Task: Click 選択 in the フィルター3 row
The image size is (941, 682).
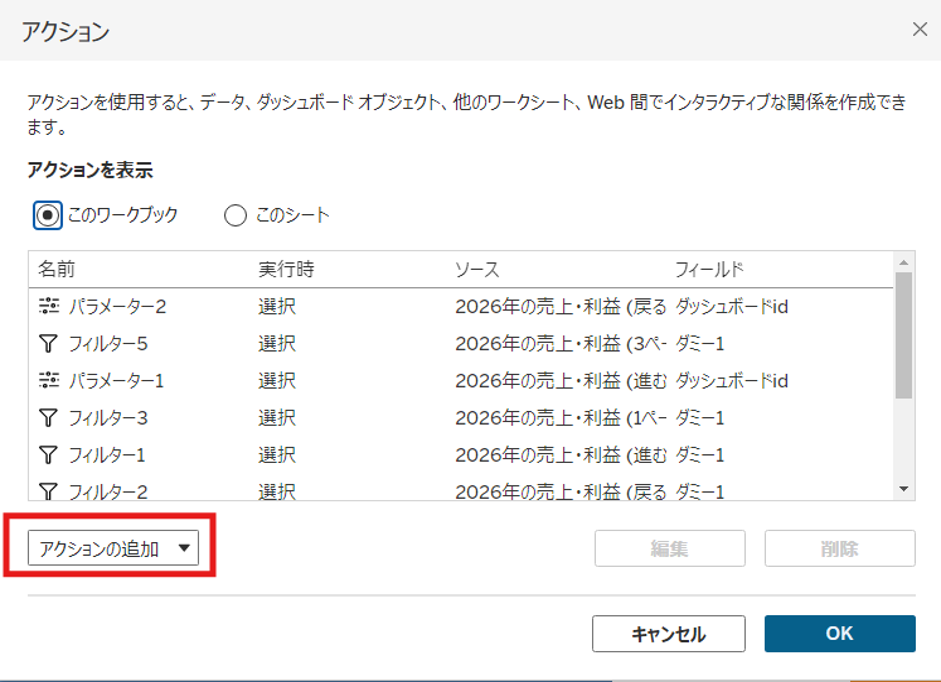Action: pos(277,418)
